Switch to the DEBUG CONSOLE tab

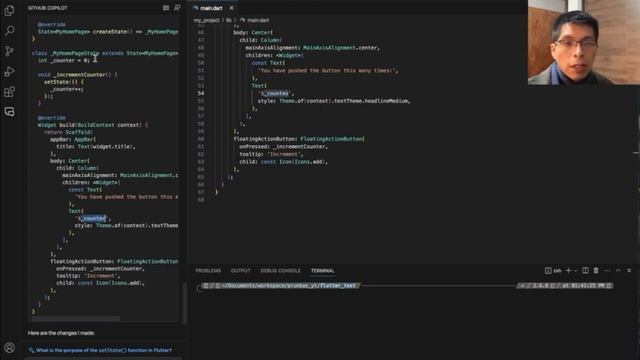pyautogui.click(x=280, y=271)
